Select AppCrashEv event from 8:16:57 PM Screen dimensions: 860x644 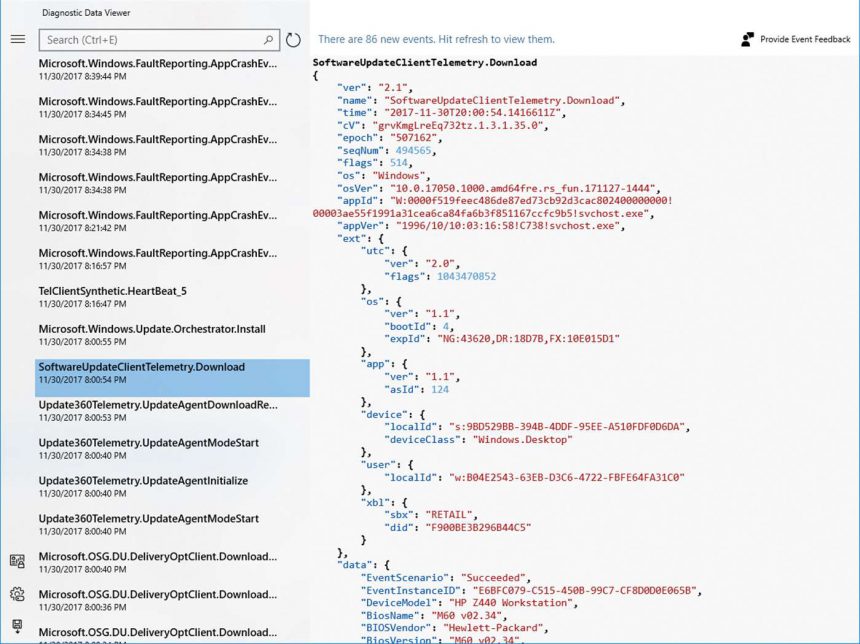click(x=172, y=259)
